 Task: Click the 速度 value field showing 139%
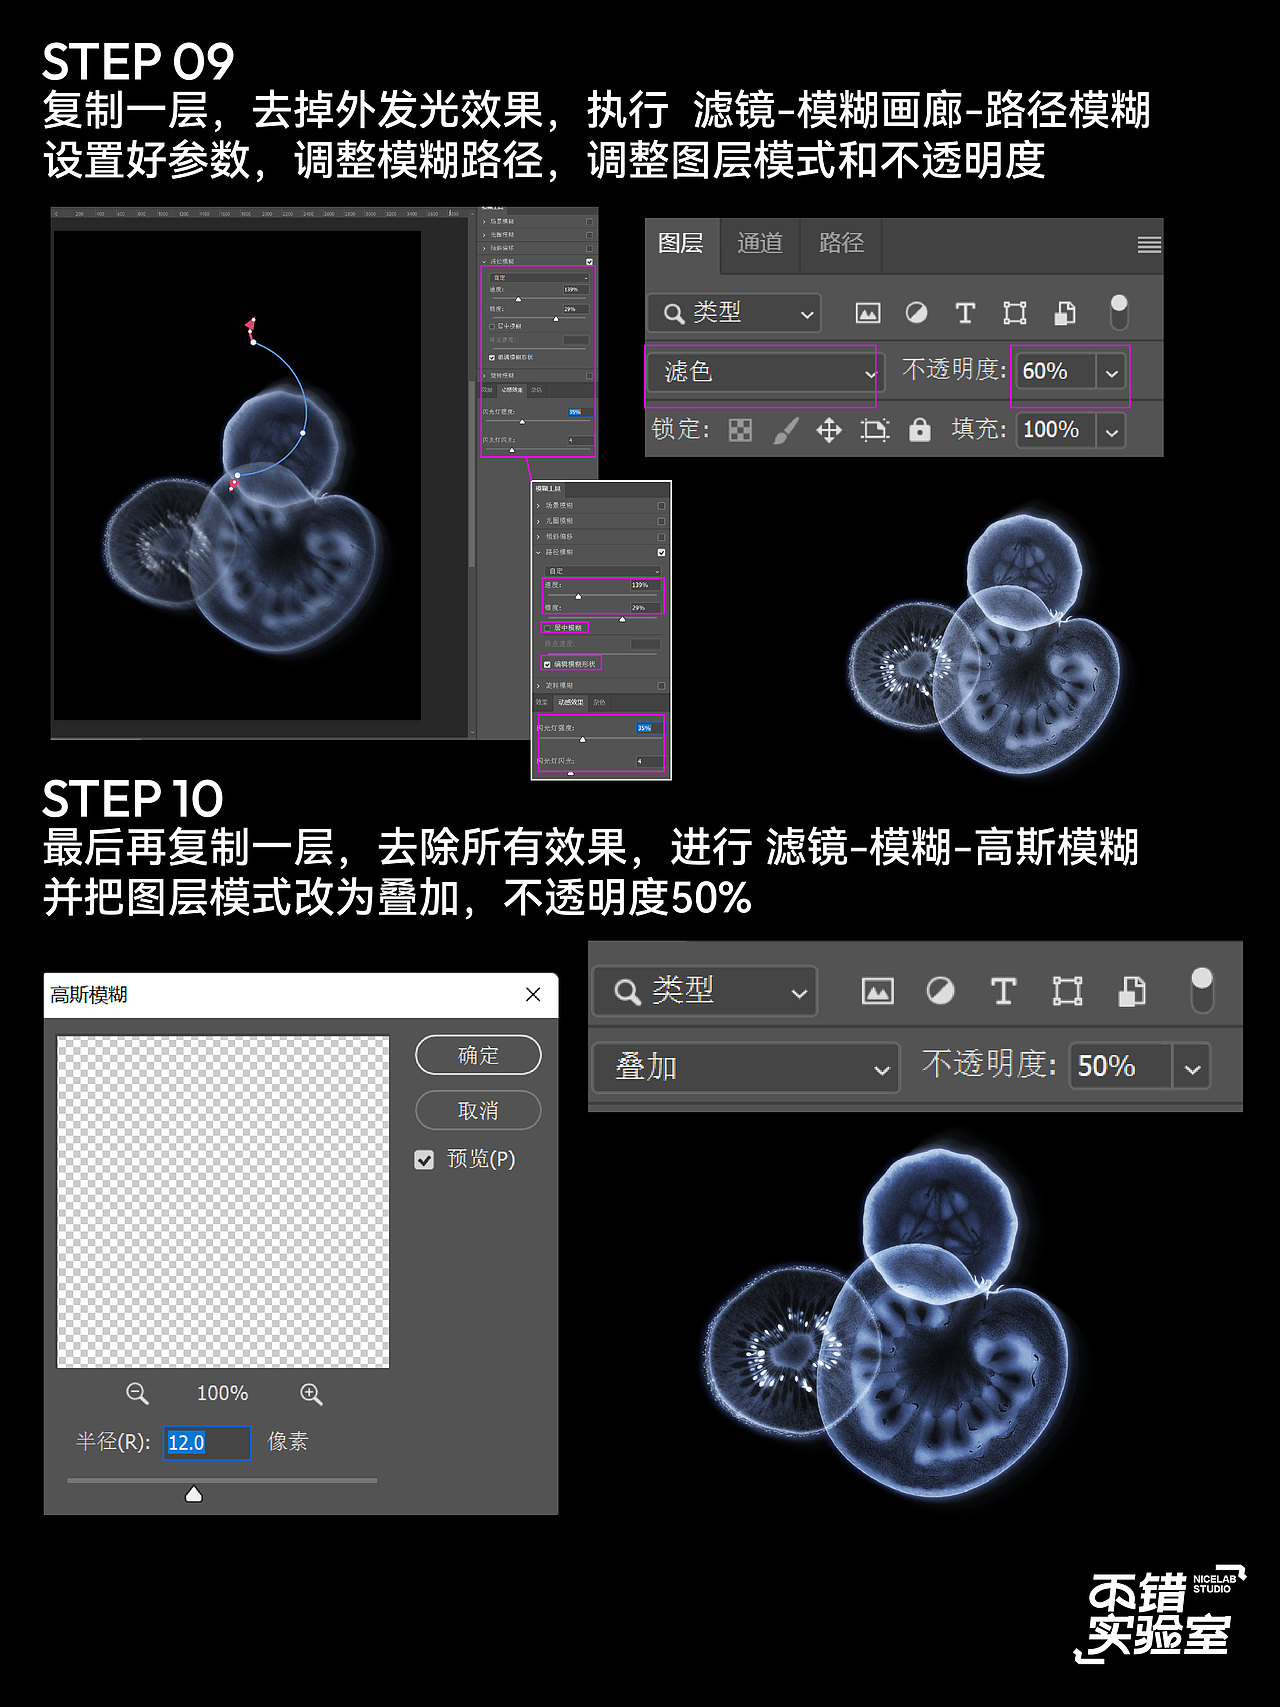coord(646,585)
